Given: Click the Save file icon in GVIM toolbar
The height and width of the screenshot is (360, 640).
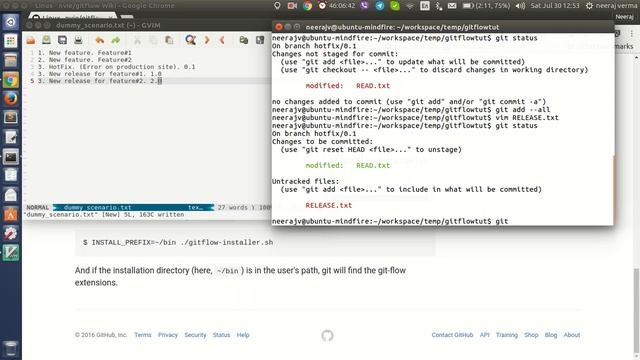Looking at the screenshot, I should click(47, 40).
